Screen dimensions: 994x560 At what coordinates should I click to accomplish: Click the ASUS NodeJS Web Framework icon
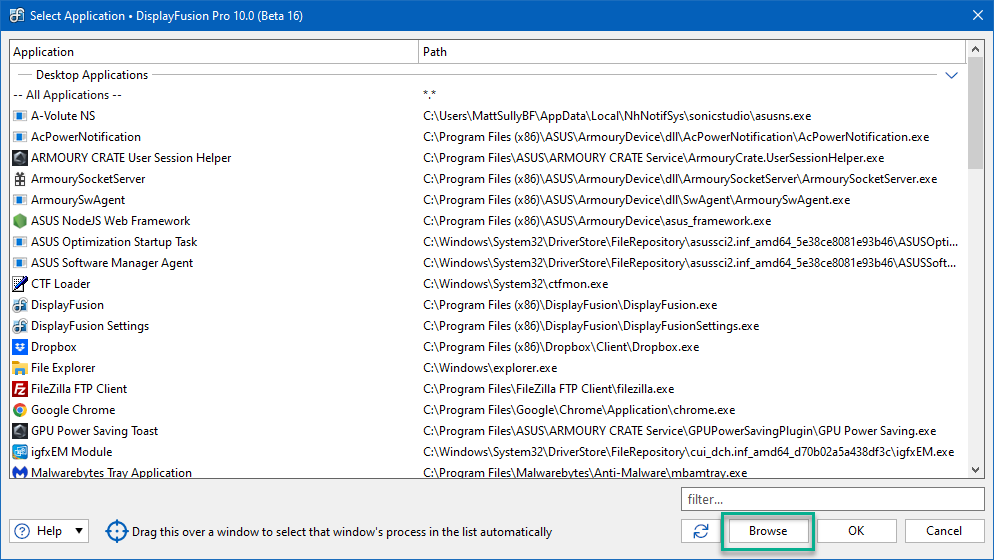[20, 221]
